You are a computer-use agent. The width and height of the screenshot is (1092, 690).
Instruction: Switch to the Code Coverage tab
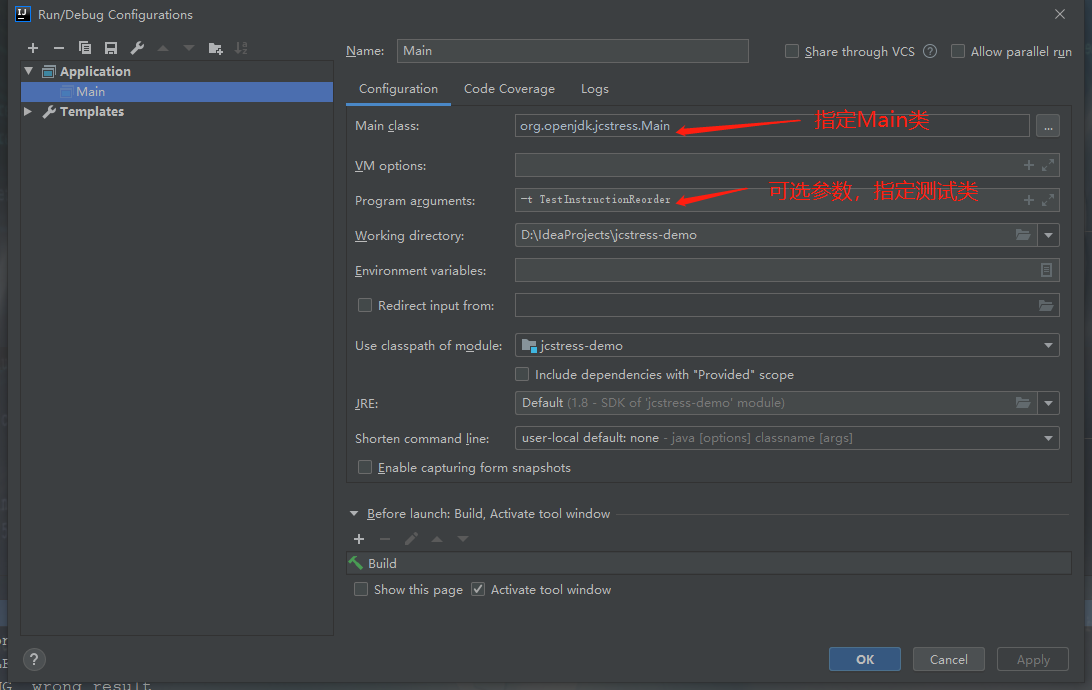coord(509,89)
